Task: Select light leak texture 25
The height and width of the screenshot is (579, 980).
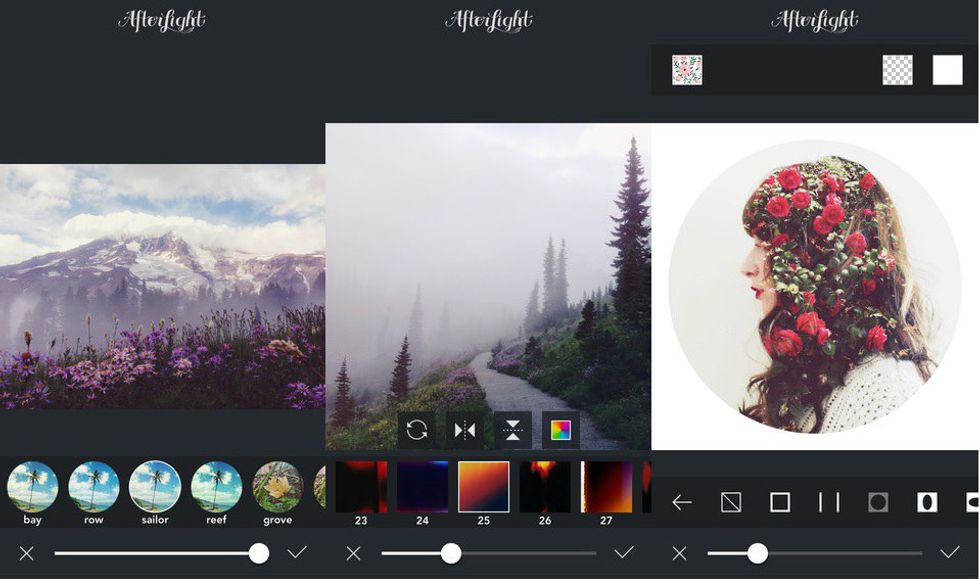Action: pyautogui.click(x=484, y=487)
